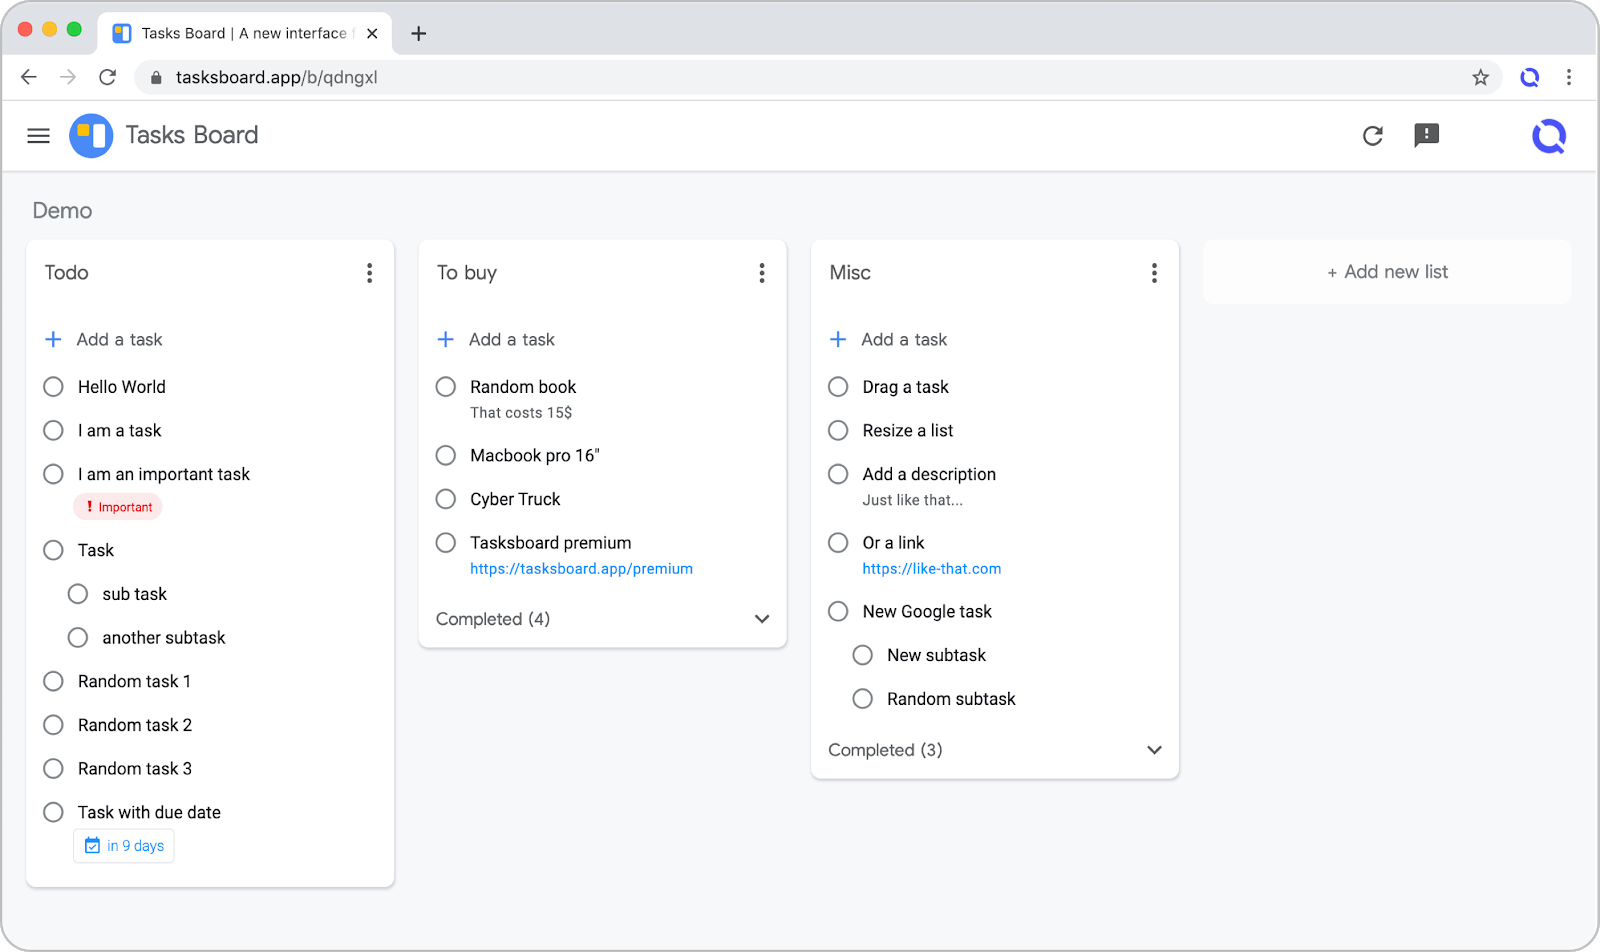1600x952 pixels.
Task: Click the Tasks Board app logo
Action: coord(91,135)
